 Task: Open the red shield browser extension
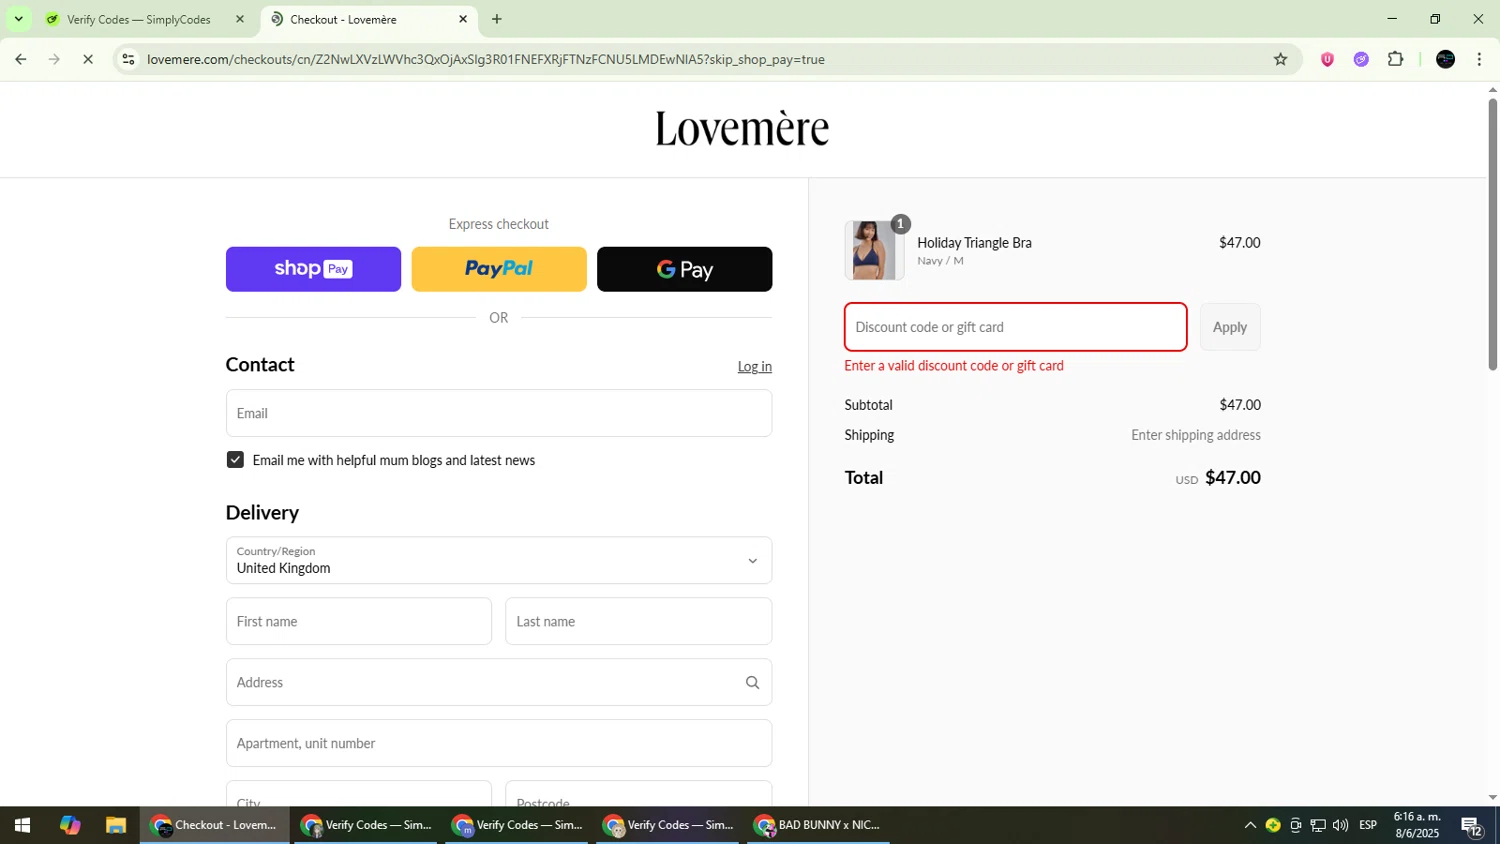click(x=1327, y=60)
